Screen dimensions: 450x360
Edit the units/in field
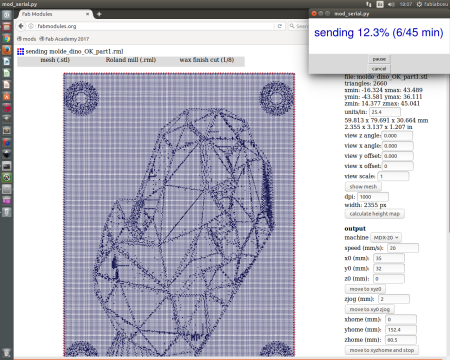[385, 112]
